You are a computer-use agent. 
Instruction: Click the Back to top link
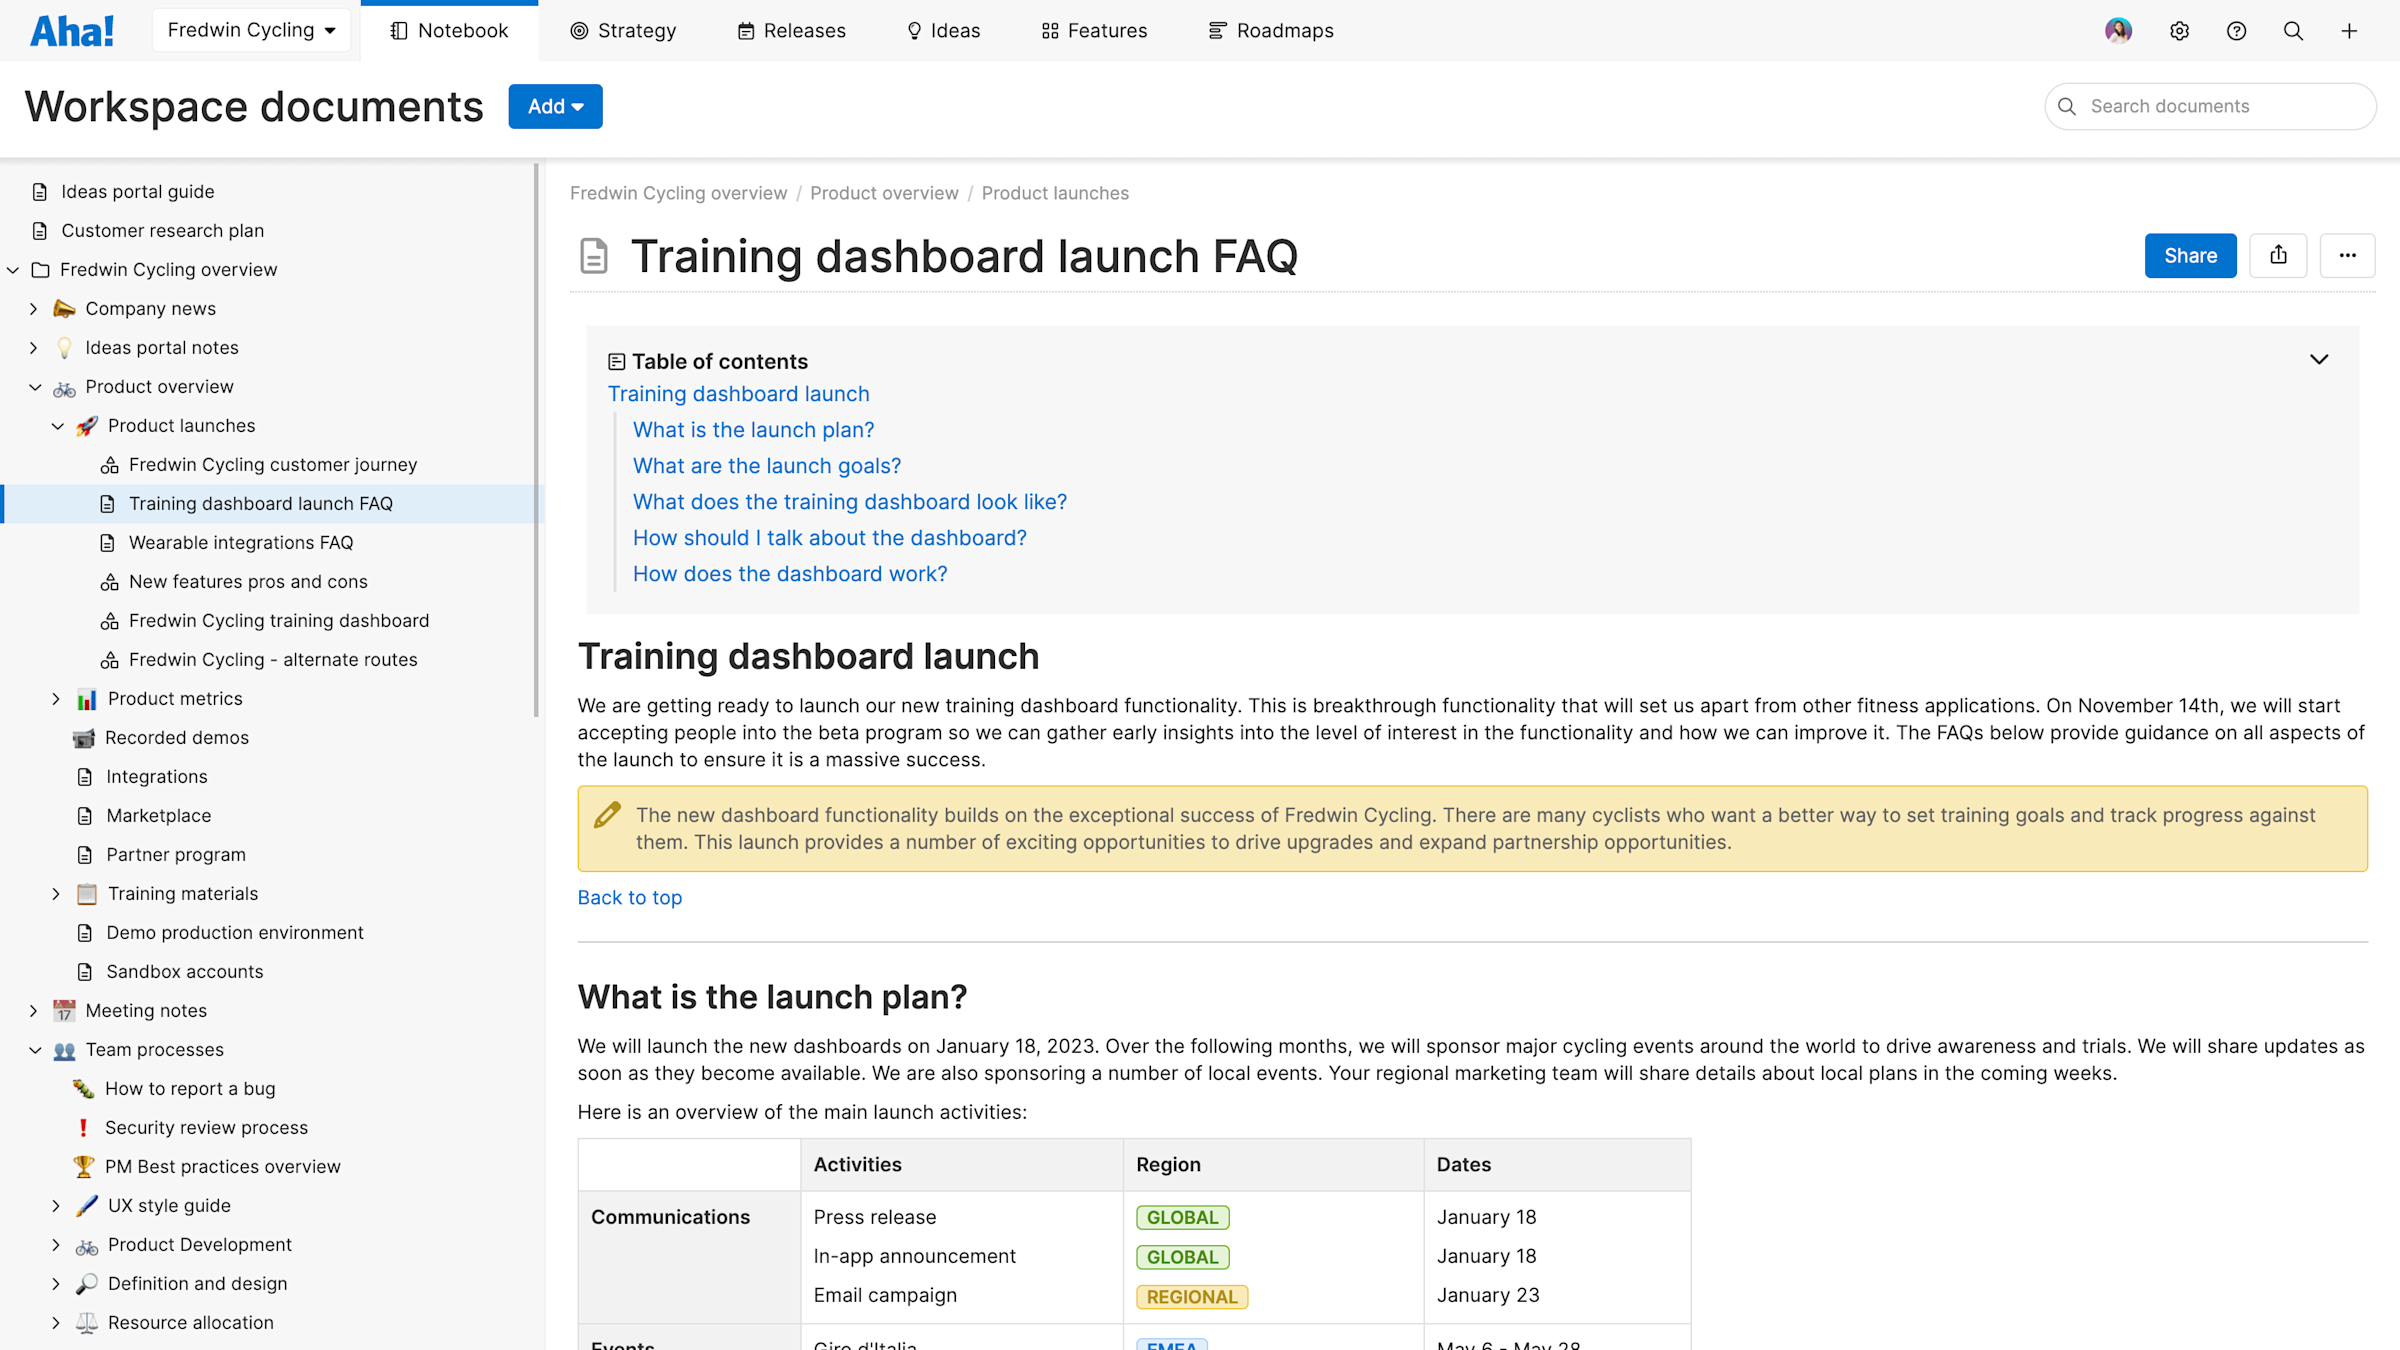[x=629, y=897]
